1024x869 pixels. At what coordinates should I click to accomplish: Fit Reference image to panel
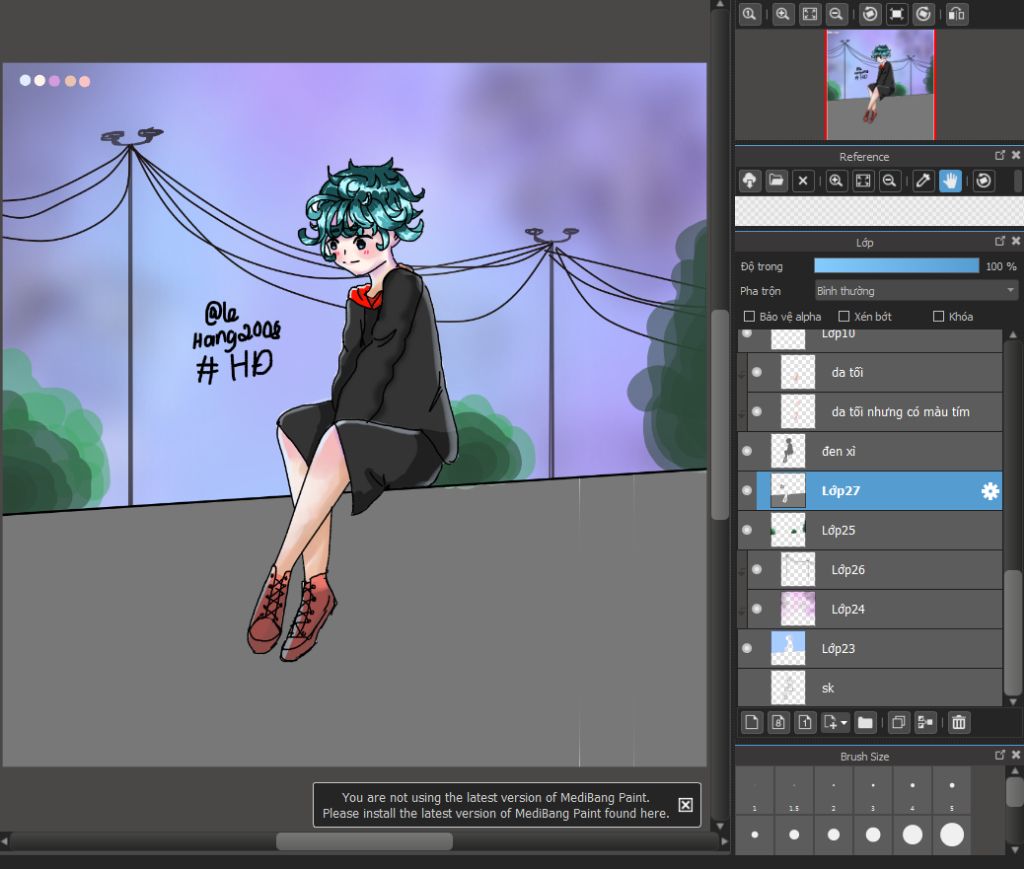coord(863,181)
